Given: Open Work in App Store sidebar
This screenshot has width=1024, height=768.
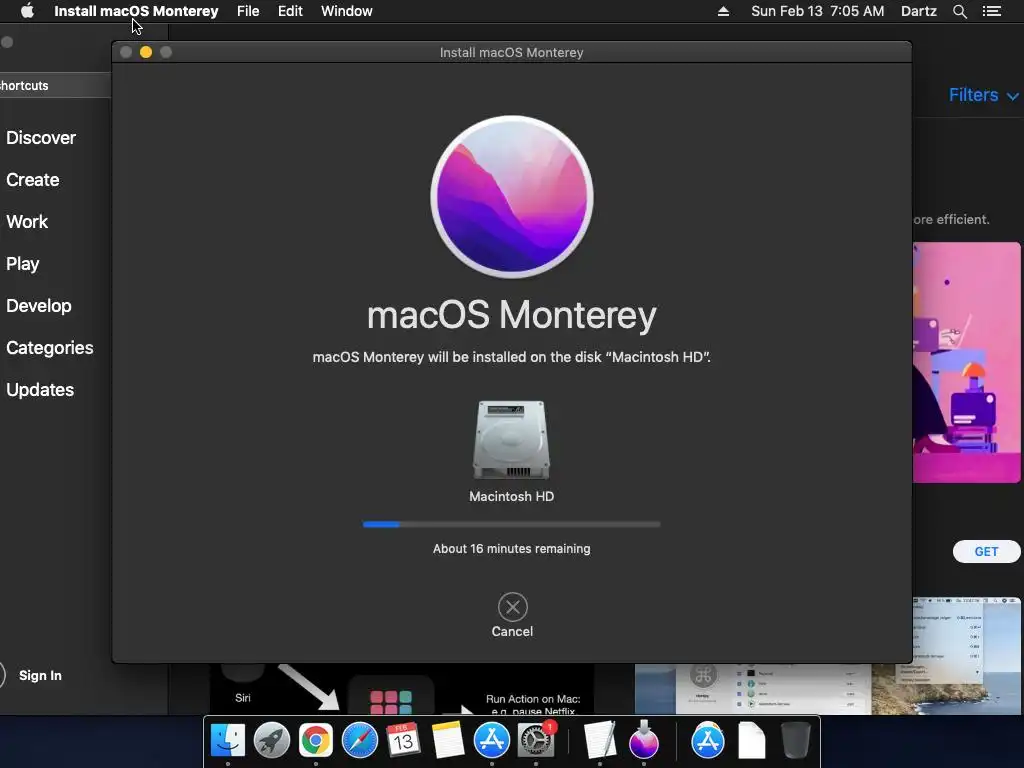Looking at the screenshot, I should click(x=27, y=221).
